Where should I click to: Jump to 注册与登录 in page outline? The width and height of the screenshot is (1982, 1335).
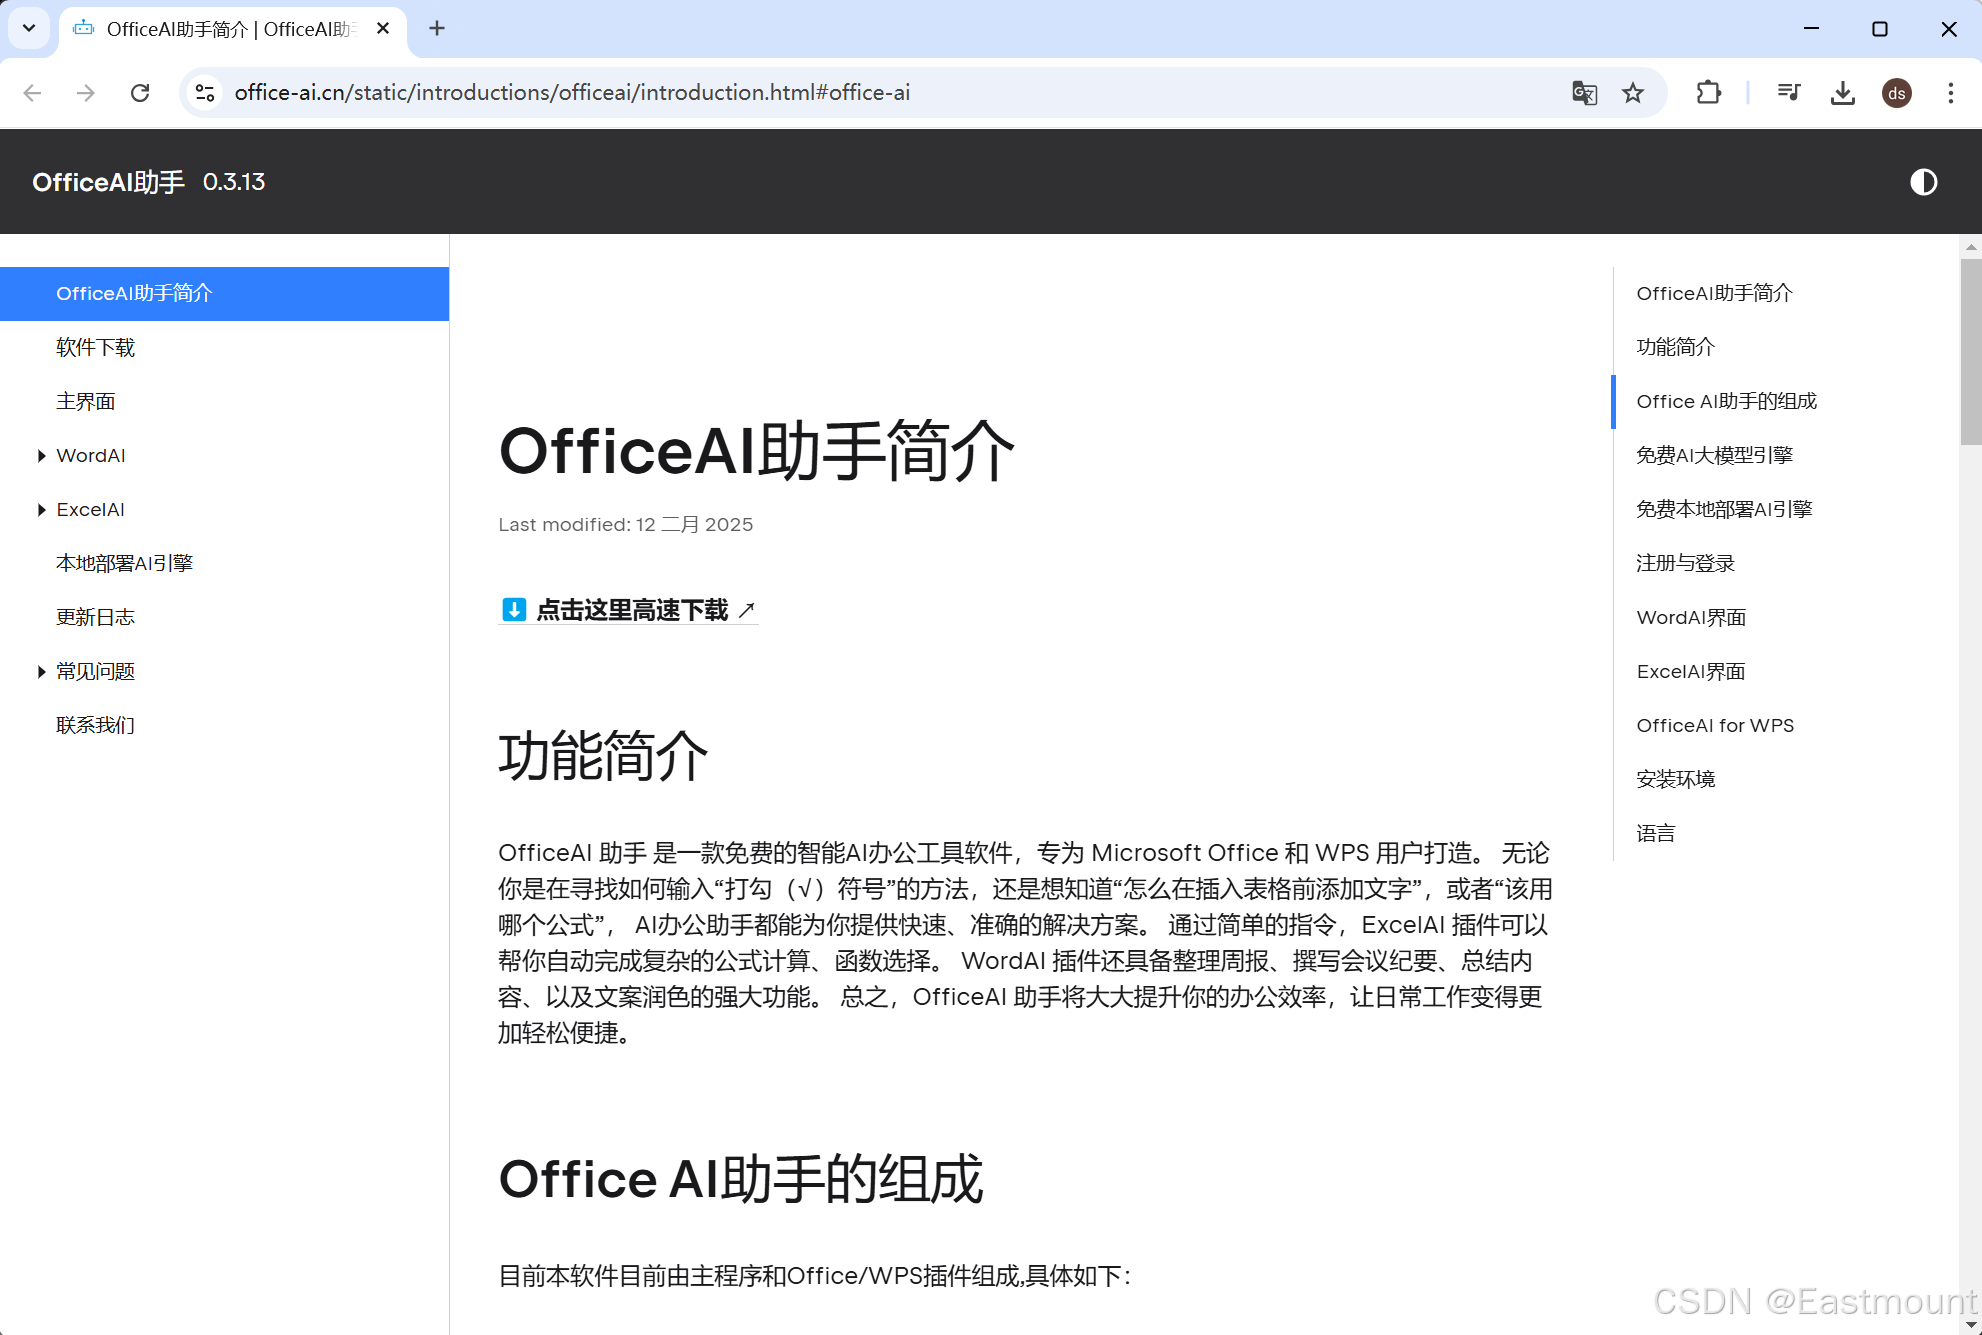1685,564
